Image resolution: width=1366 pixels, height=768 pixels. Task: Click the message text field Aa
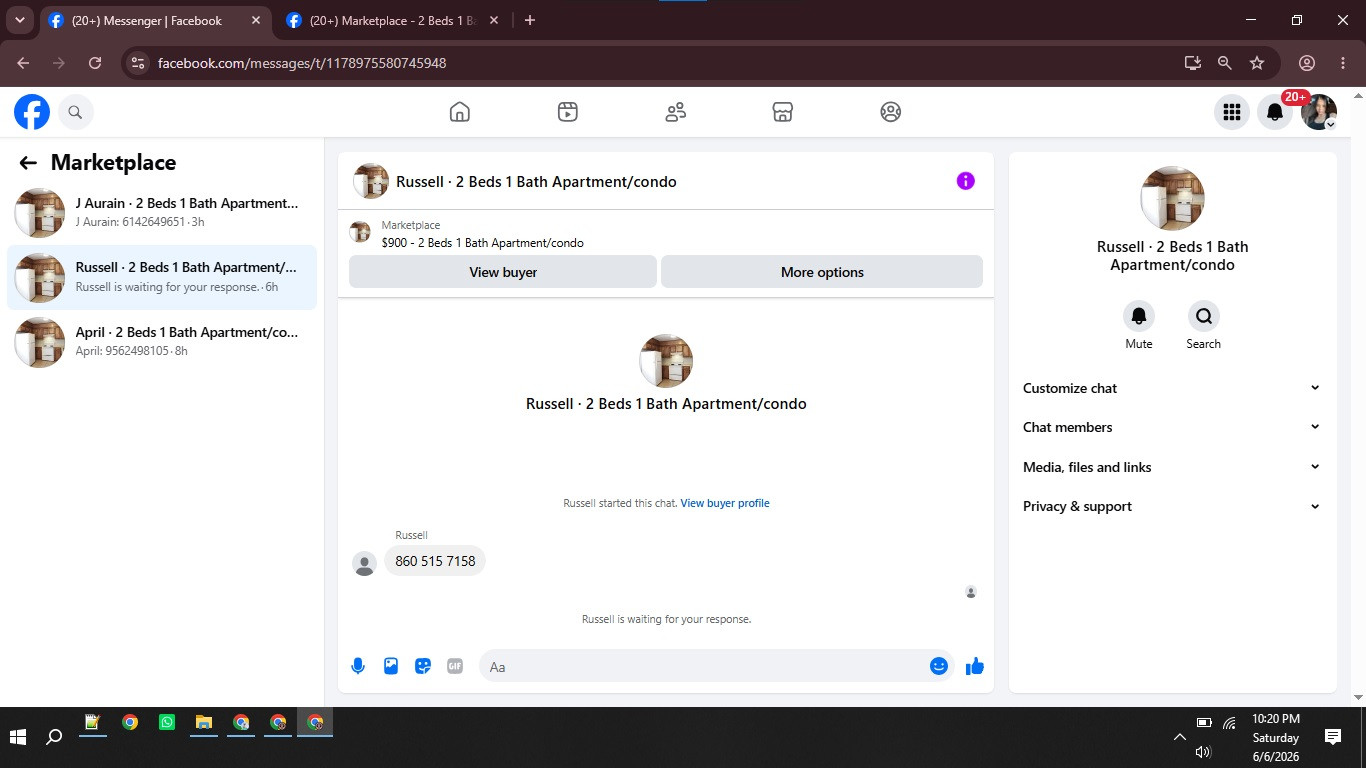(x=703, y=666)
